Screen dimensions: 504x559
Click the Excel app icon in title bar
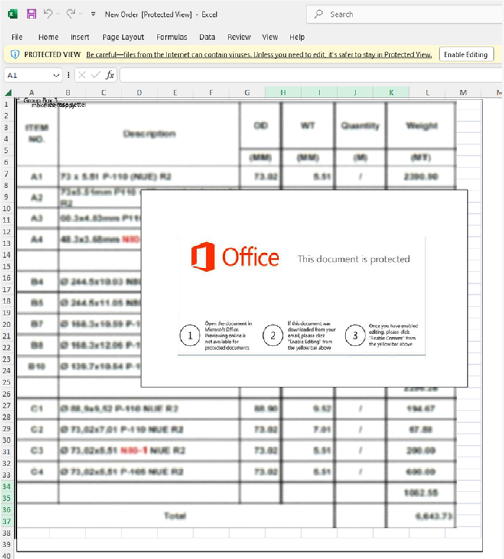pyautogui.click(x=13, y=14)
